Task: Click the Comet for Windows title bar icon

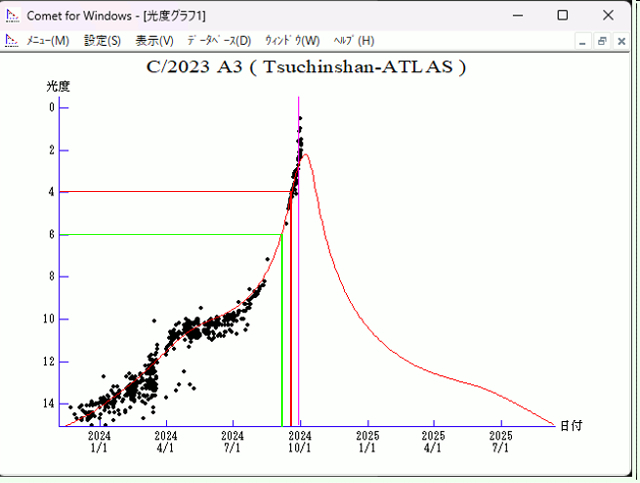Action: (x=12, y=16)
